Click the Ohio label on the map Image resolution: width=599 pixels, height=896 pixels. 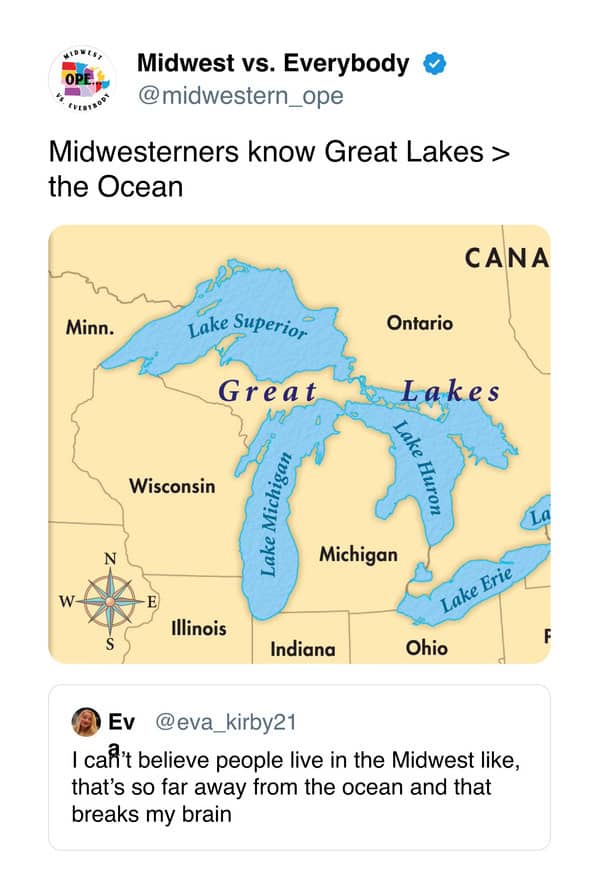426,647
